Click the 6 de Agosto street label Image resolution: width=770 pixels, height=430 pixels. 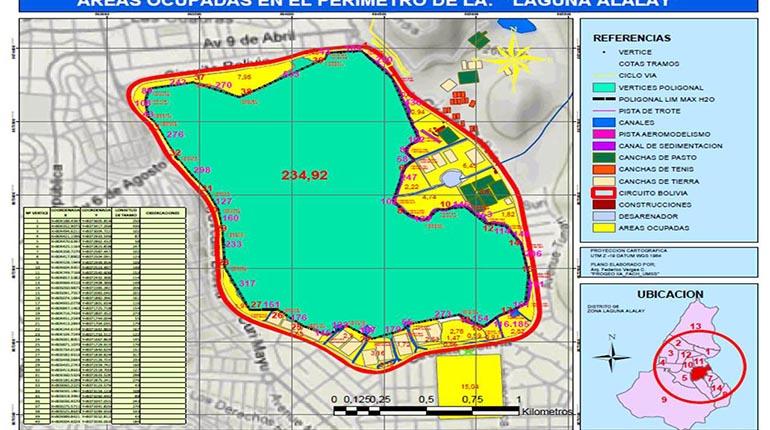[x=129, y=185]
